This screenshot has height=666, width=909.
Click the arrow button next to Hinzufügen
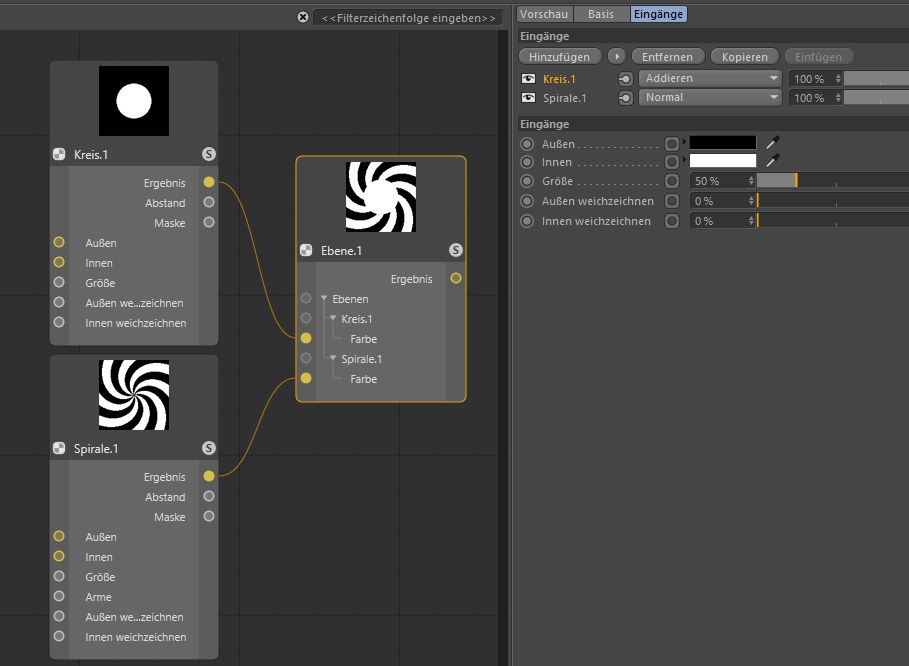(617, 57)
